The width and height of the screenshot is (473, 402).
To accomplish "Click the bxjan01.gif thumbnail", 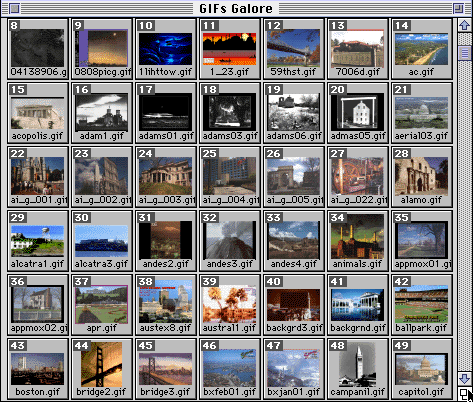I will click(x=294, y=369).
